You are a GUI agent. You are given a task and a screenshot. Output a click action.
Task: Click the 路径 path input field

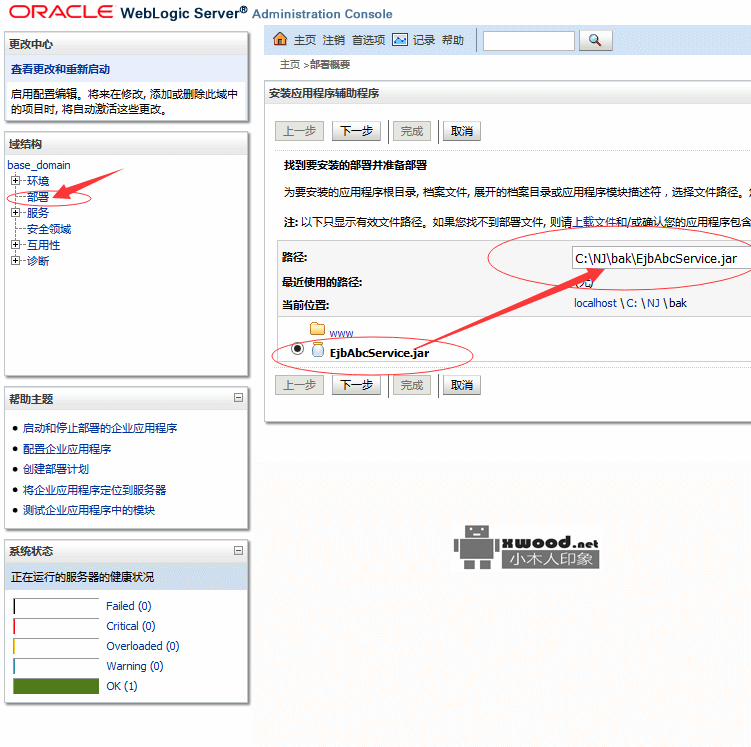(x=661, y=258)
